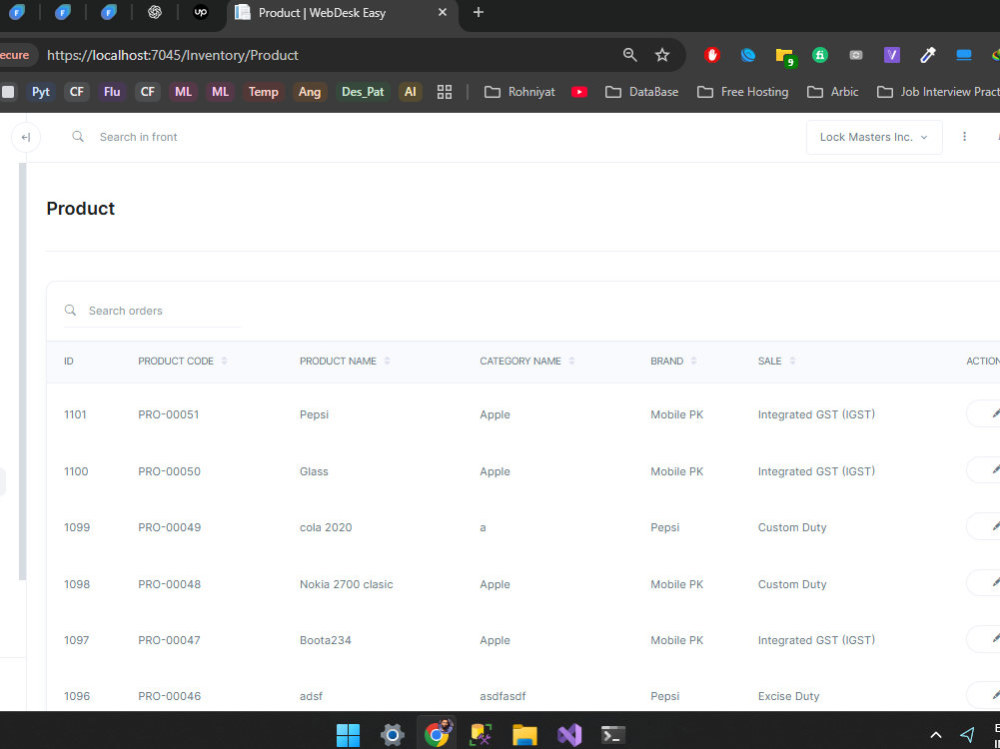Bookmark this page with the star icon
Image resolution: width=1000 pixels, height=749 pixels.
tap(663, 55)
